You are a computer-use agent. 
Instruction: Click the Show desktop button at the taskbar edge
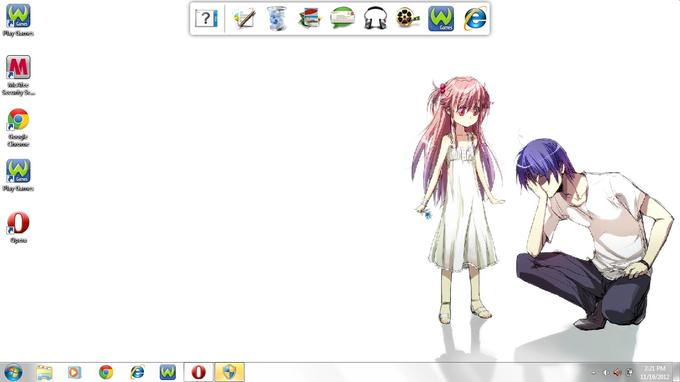click(676, 372)
